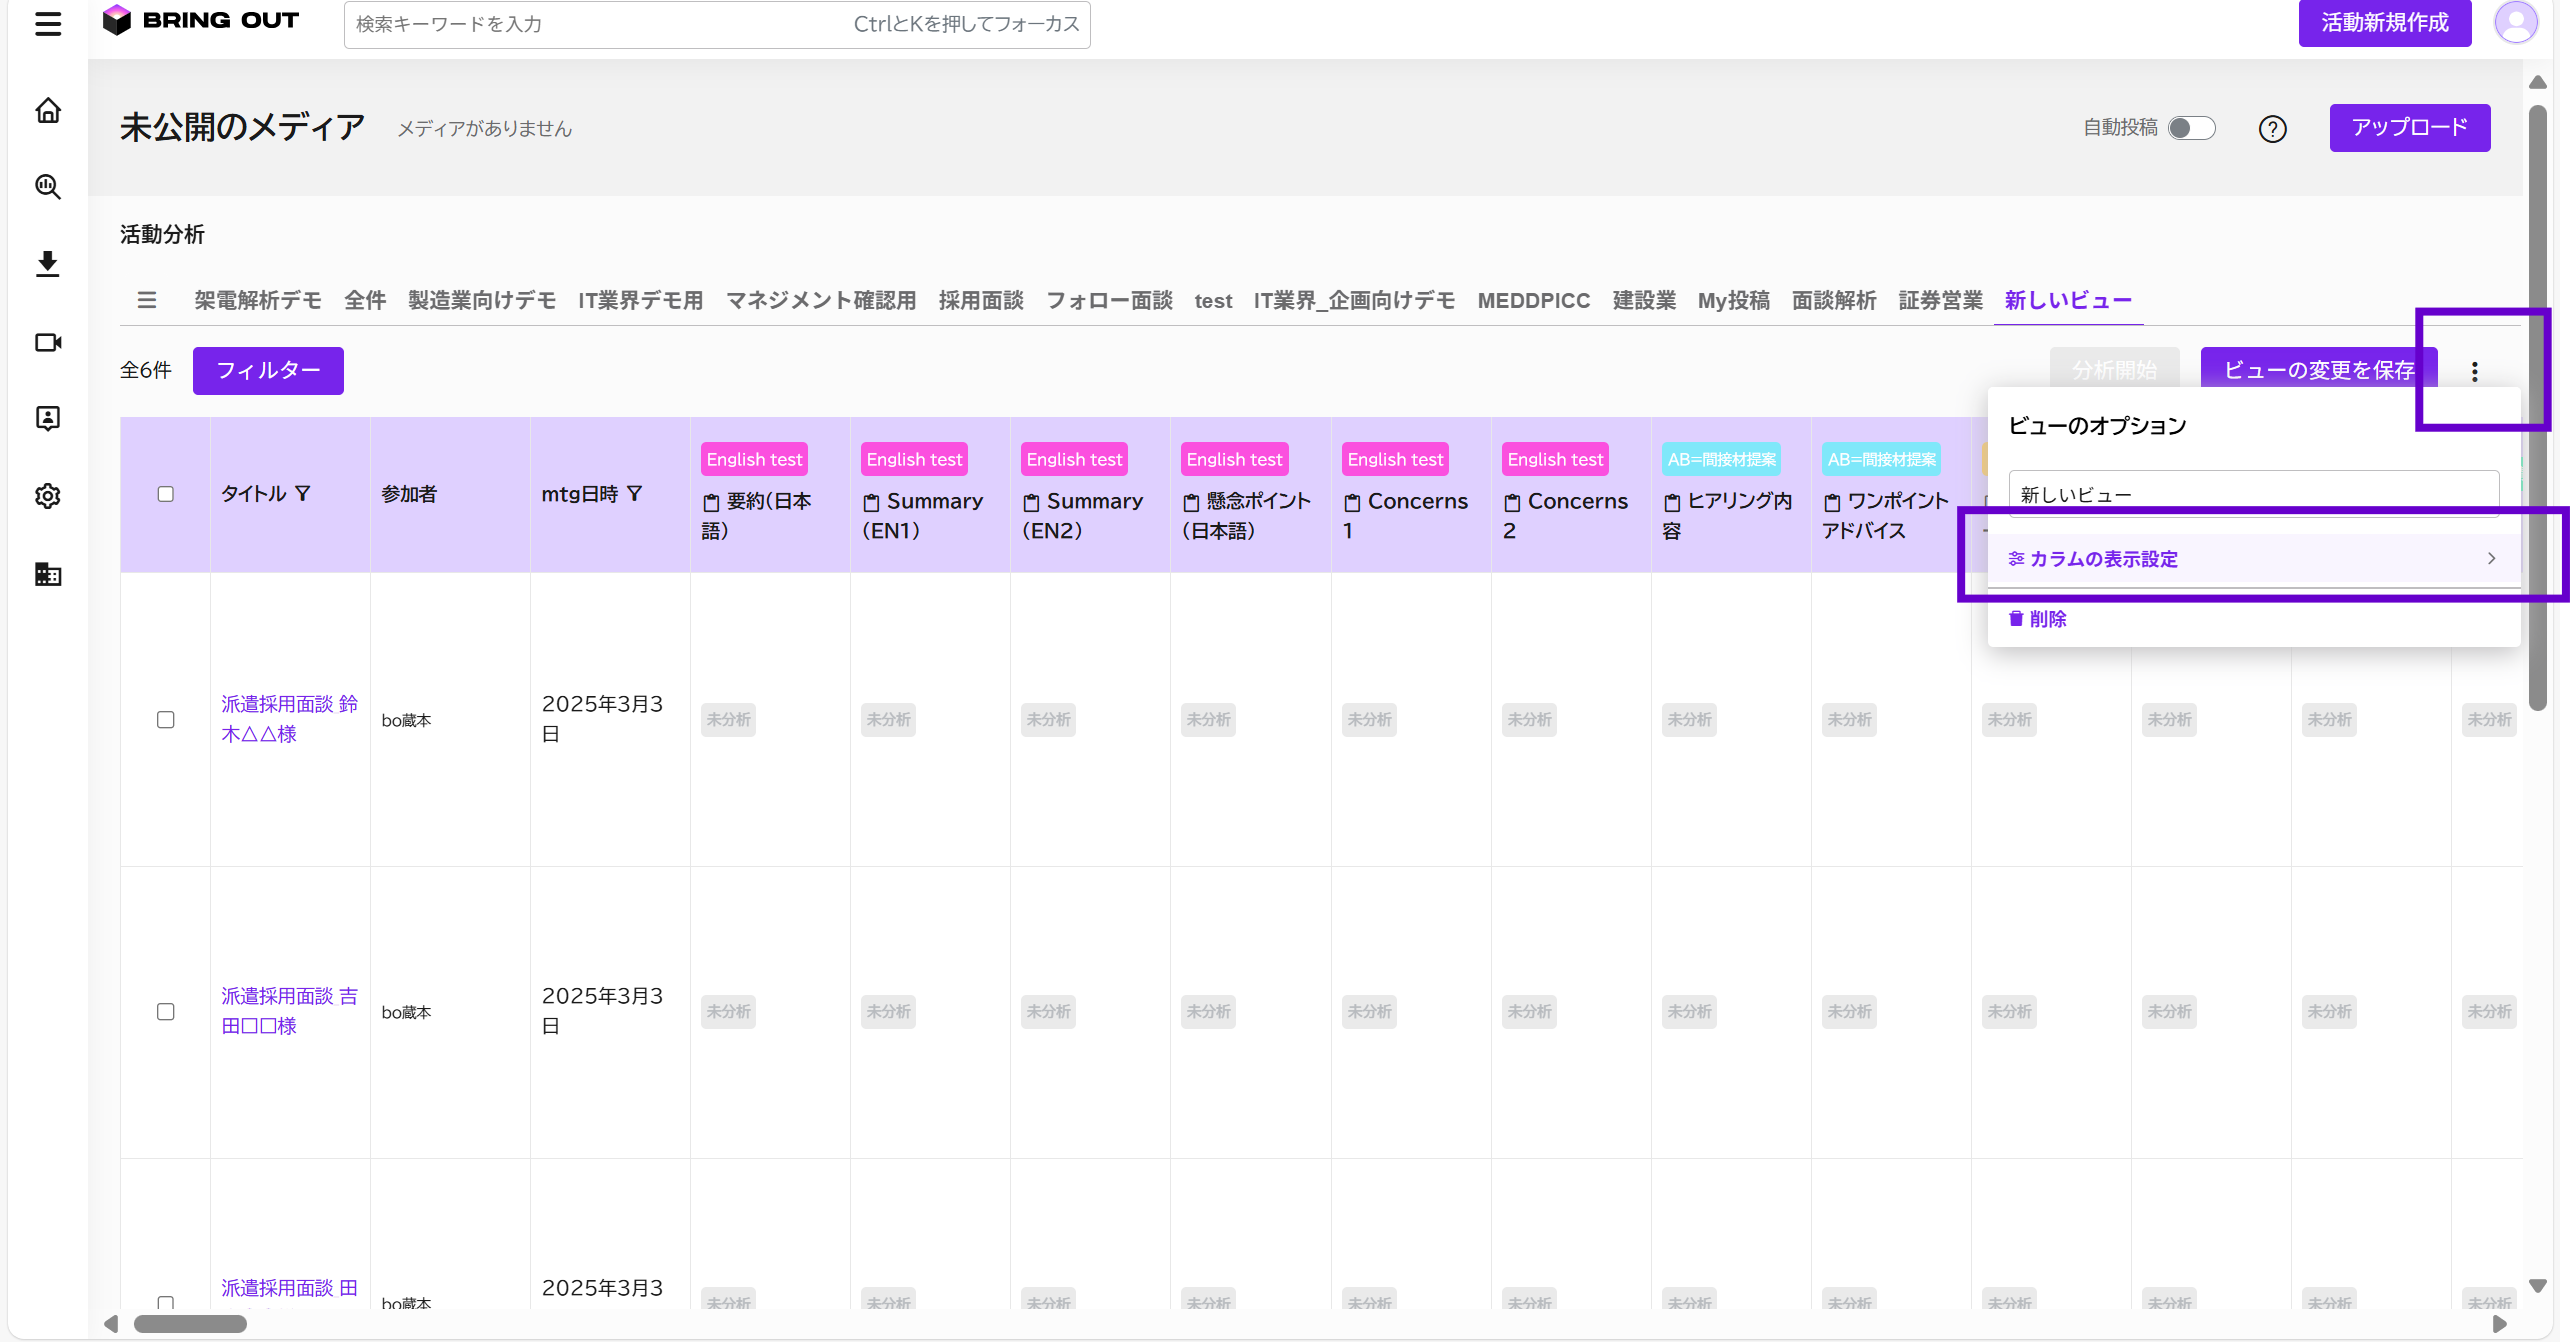Screen dimensions: 2570x1342
Task: Click the home icon in sidebar
Action: tap(48, 110)
